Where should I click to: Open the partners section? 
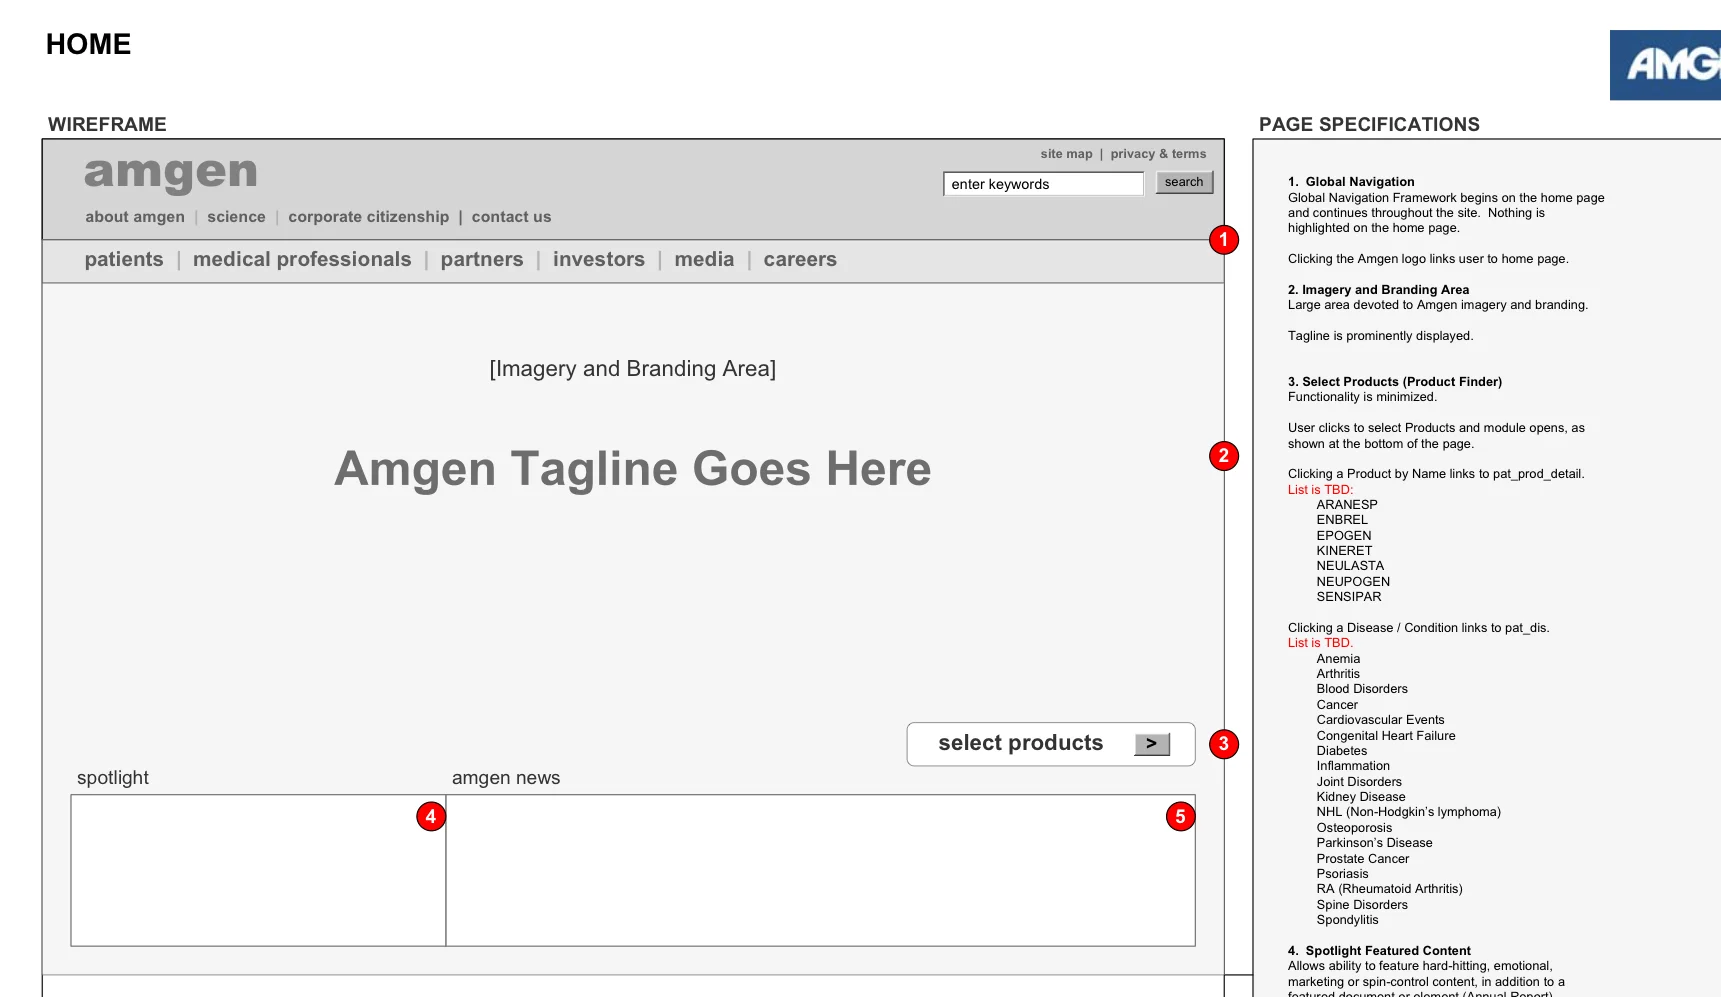pos(482,260)
